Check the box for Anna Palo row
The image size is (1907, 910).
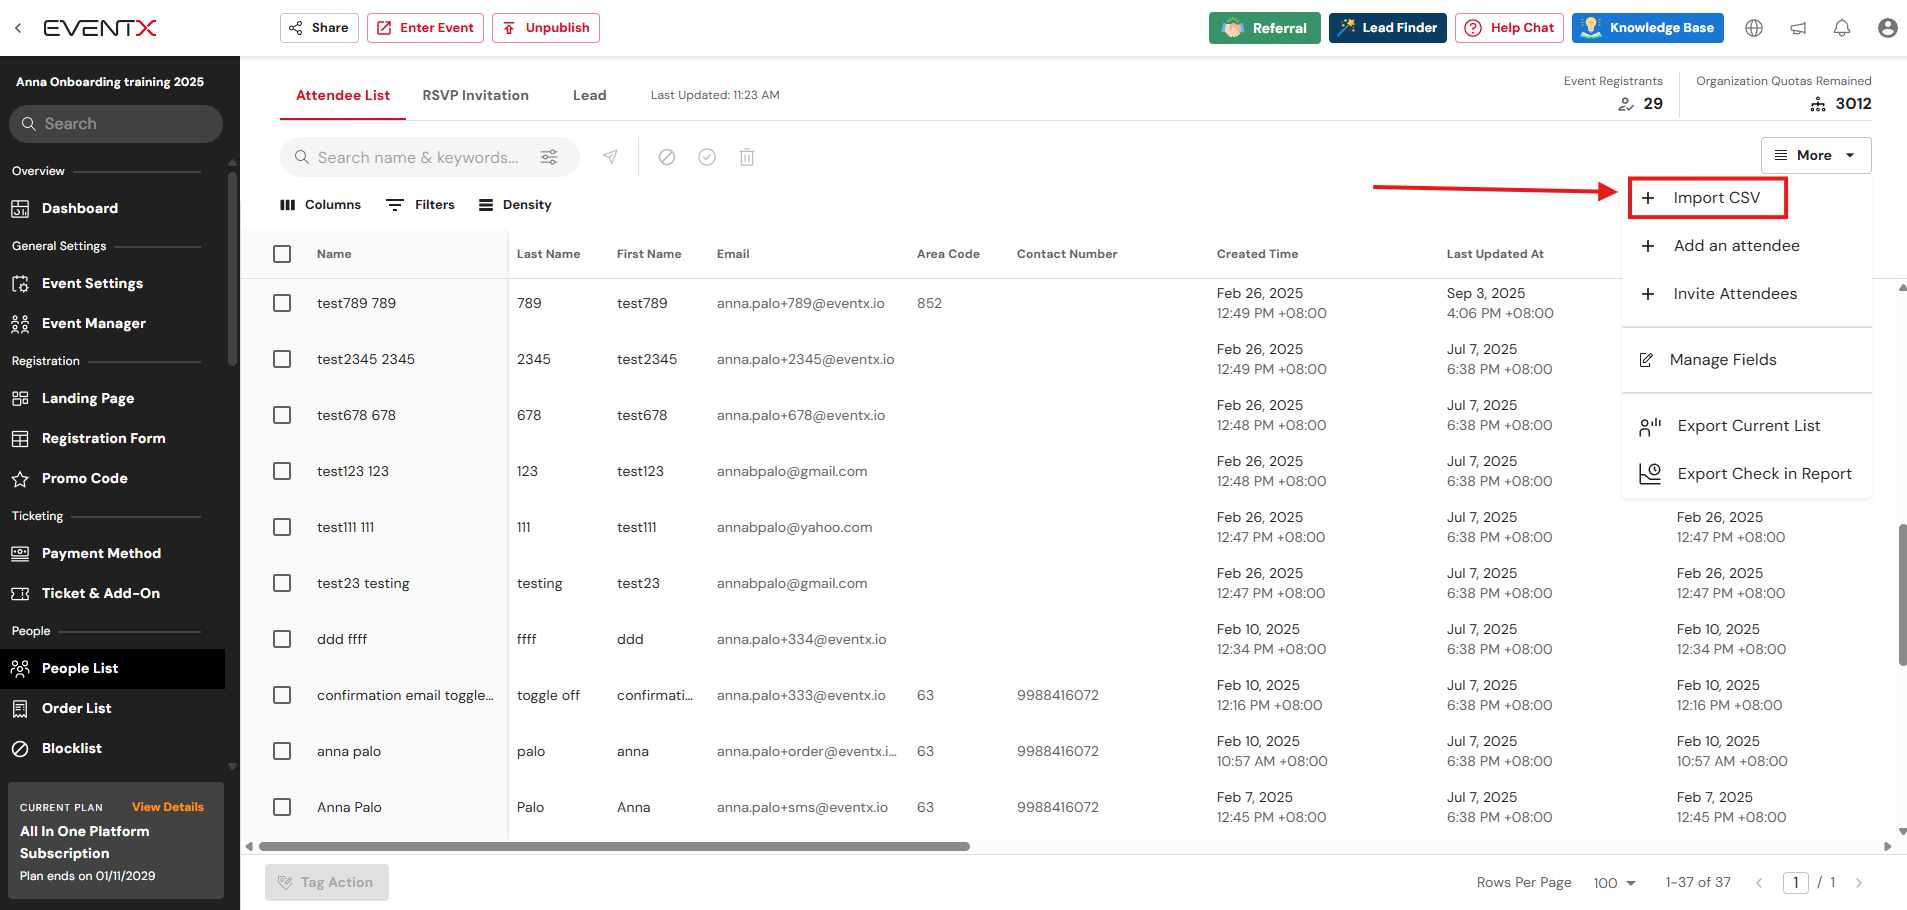tap(282, 807)
